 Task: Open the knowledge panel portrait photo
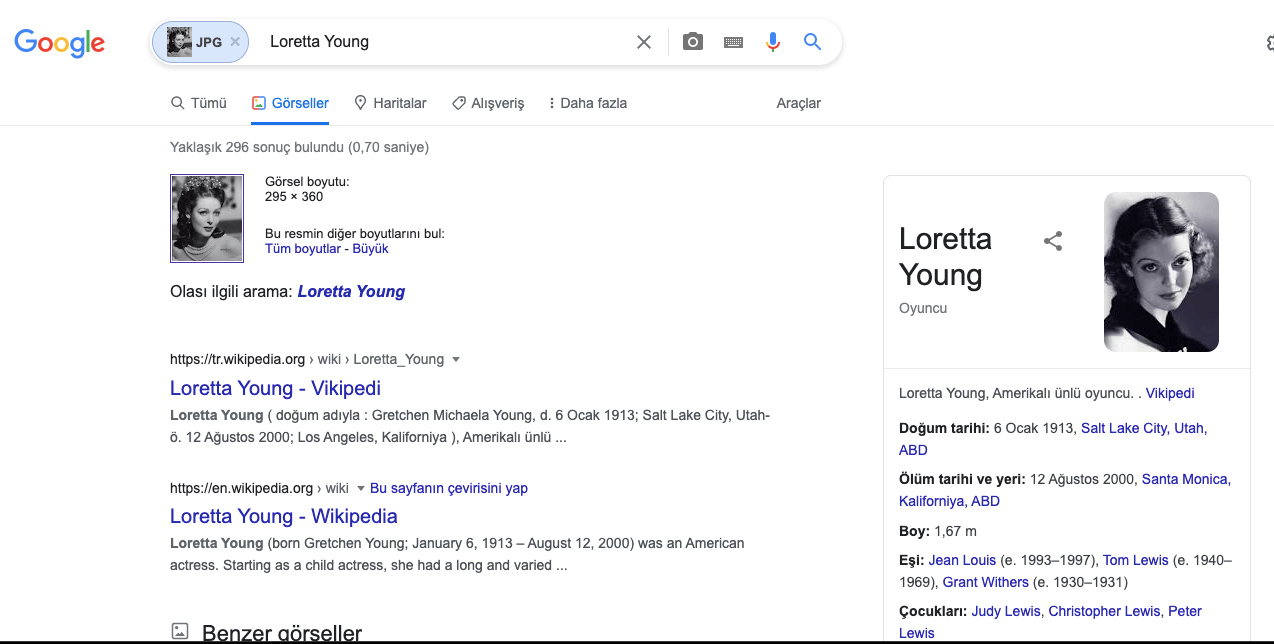click(x=1161, y=272)
